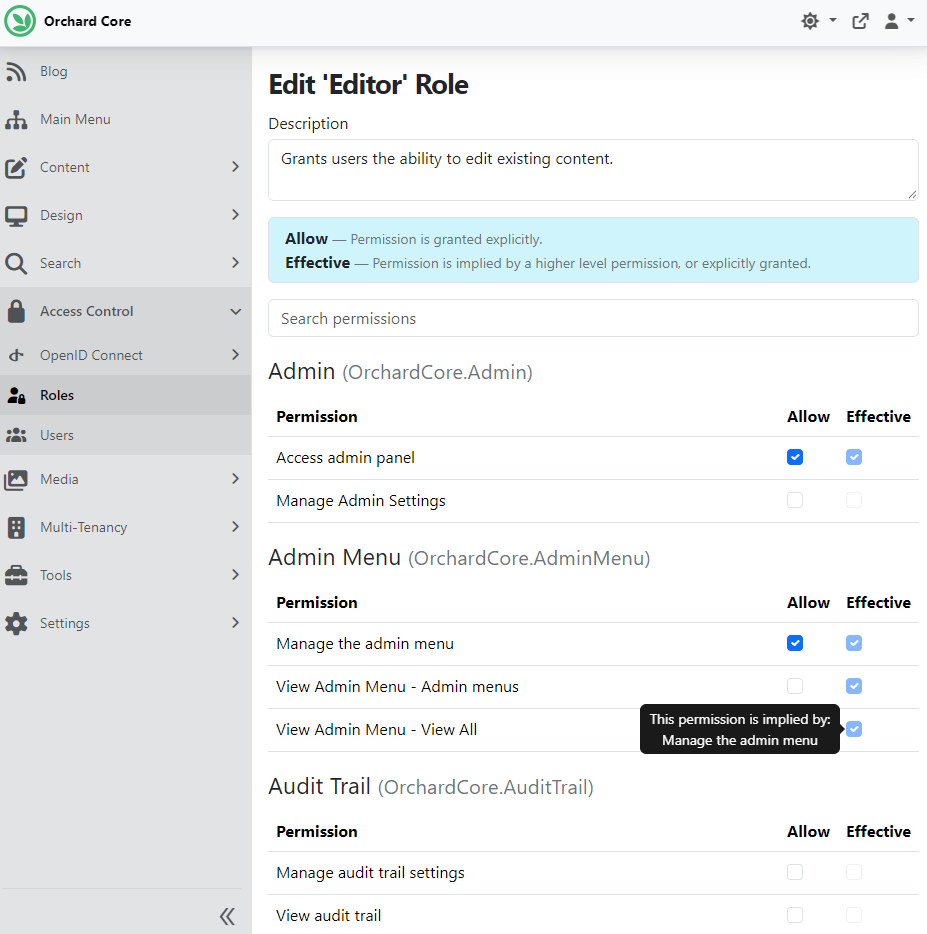Open the Access Control menu label
This screenshot has height=934, width=927.
86,311
